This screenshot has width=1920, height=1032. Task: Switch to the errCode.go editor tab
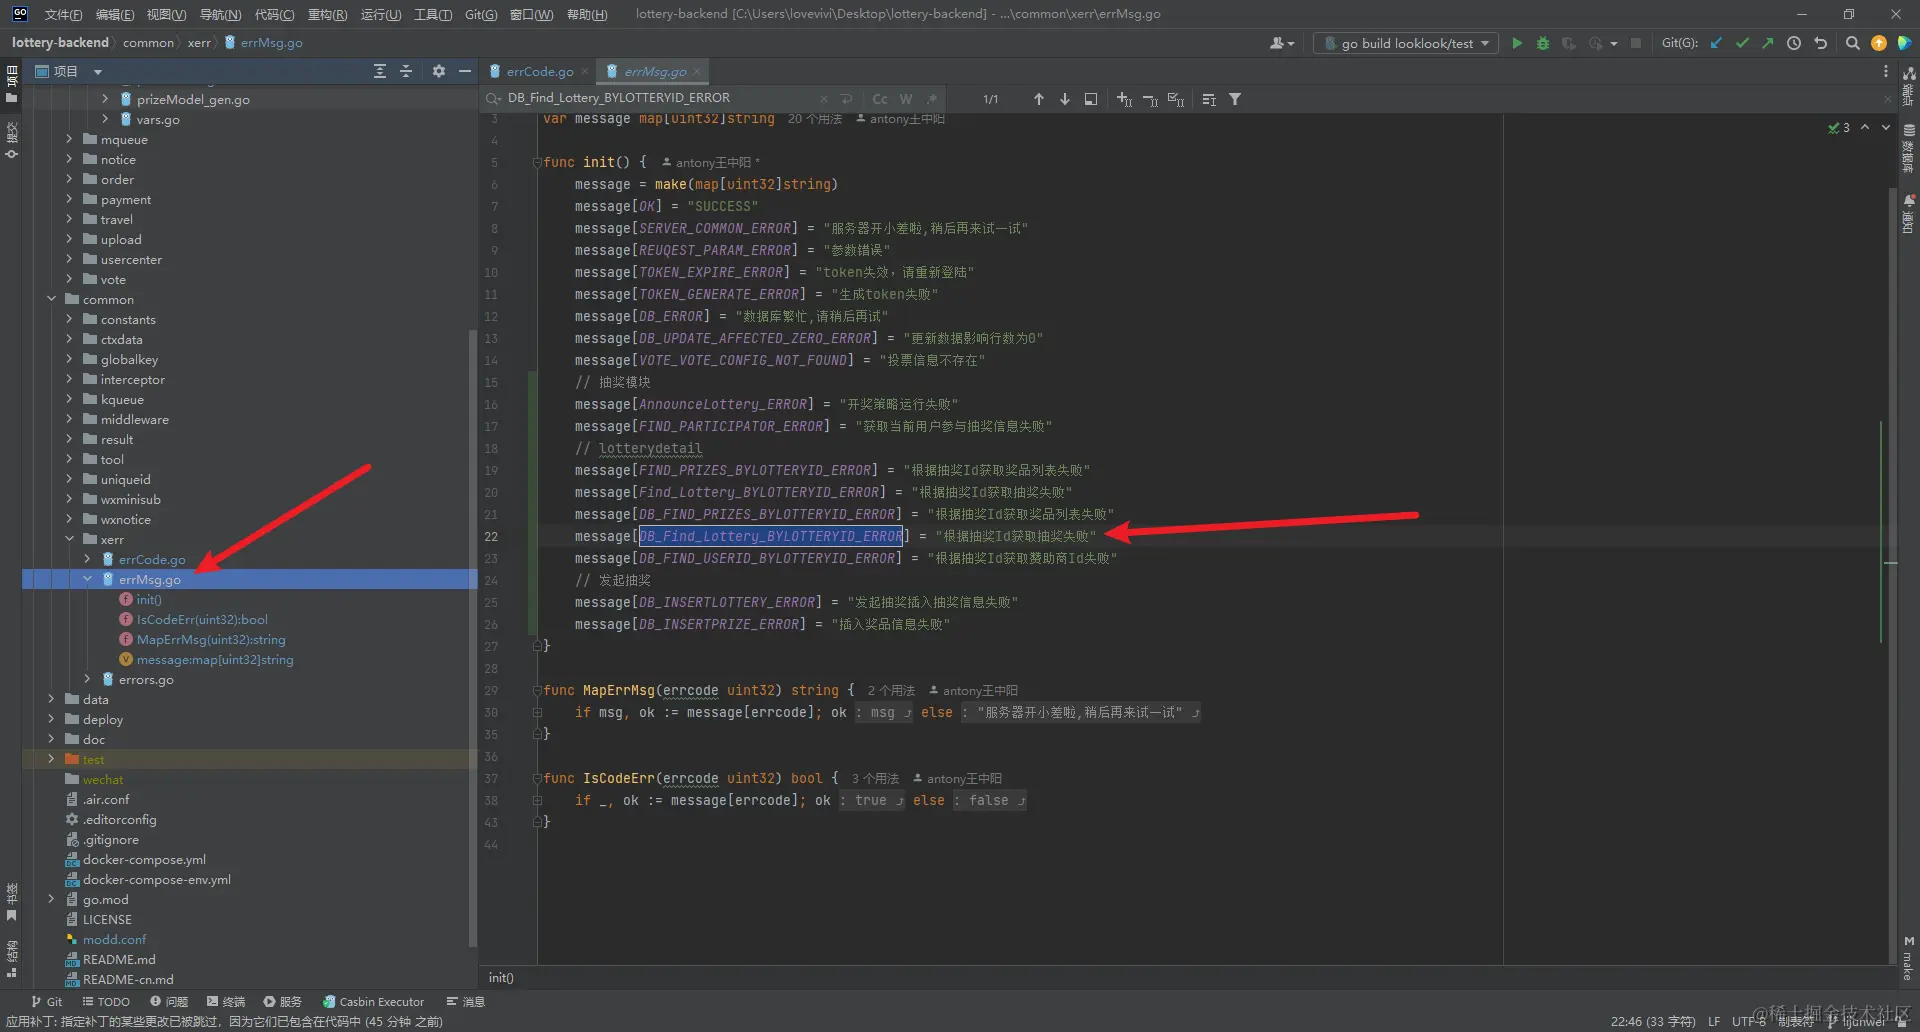pyautogui.click(x=540, y=71)
